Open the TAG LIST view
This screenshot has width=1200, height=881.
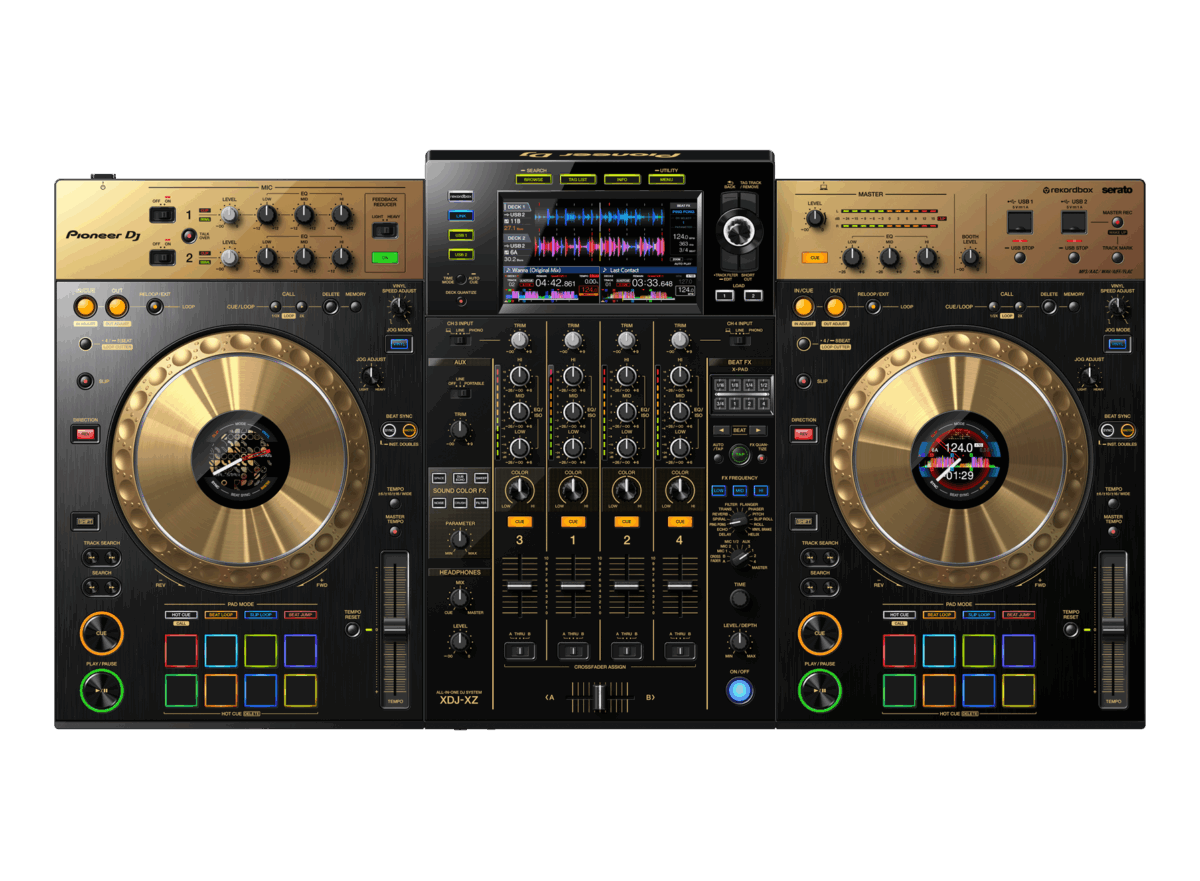[x=577, y=179]
